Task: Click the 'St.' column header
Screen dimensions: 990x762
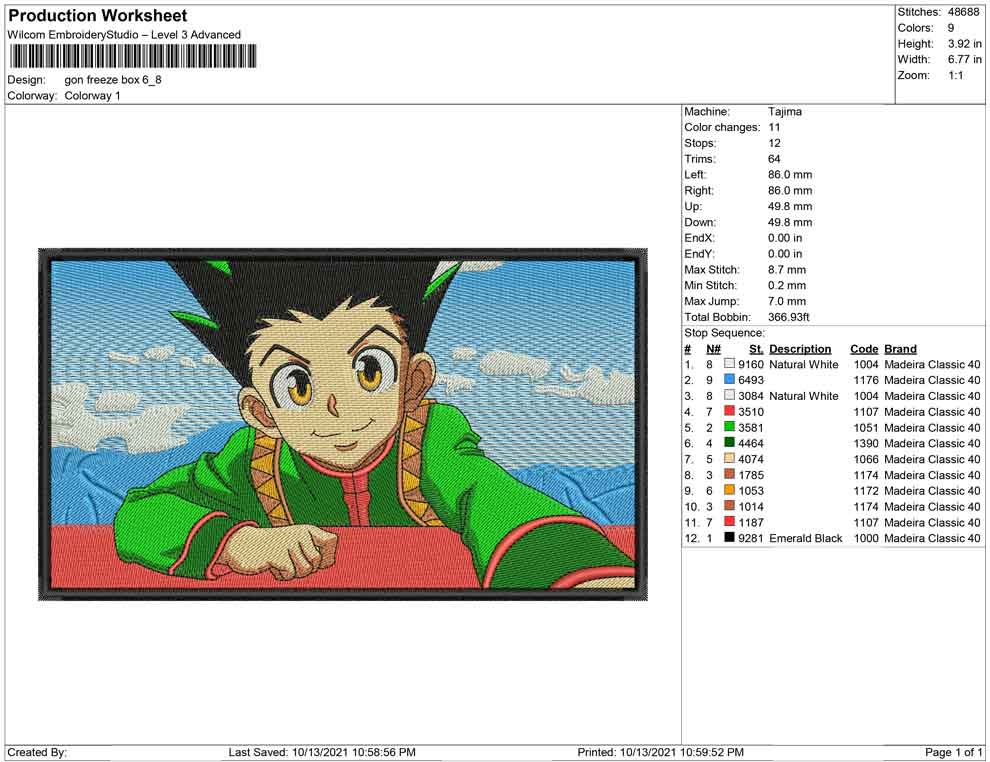Action: (756, 348)
